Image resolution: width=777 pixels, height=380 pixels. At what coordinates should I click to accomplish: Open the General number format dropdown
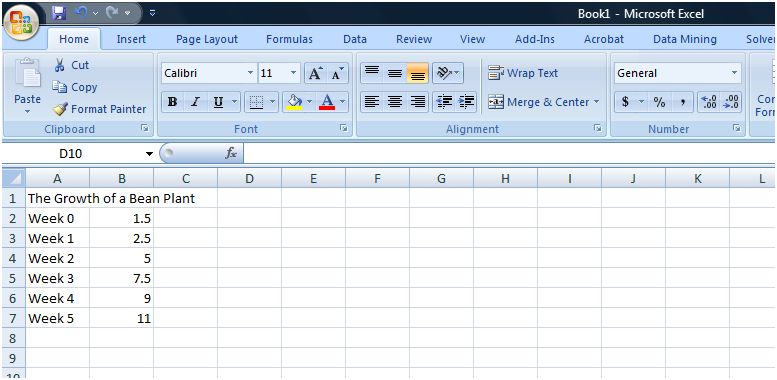(734, 73)
